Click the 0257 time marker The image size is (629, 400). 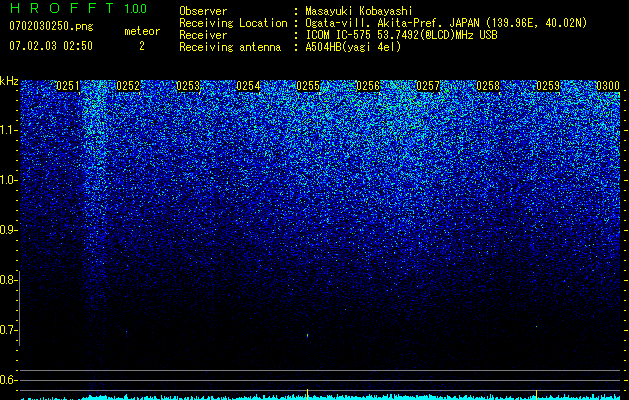[x=428, y=86]
